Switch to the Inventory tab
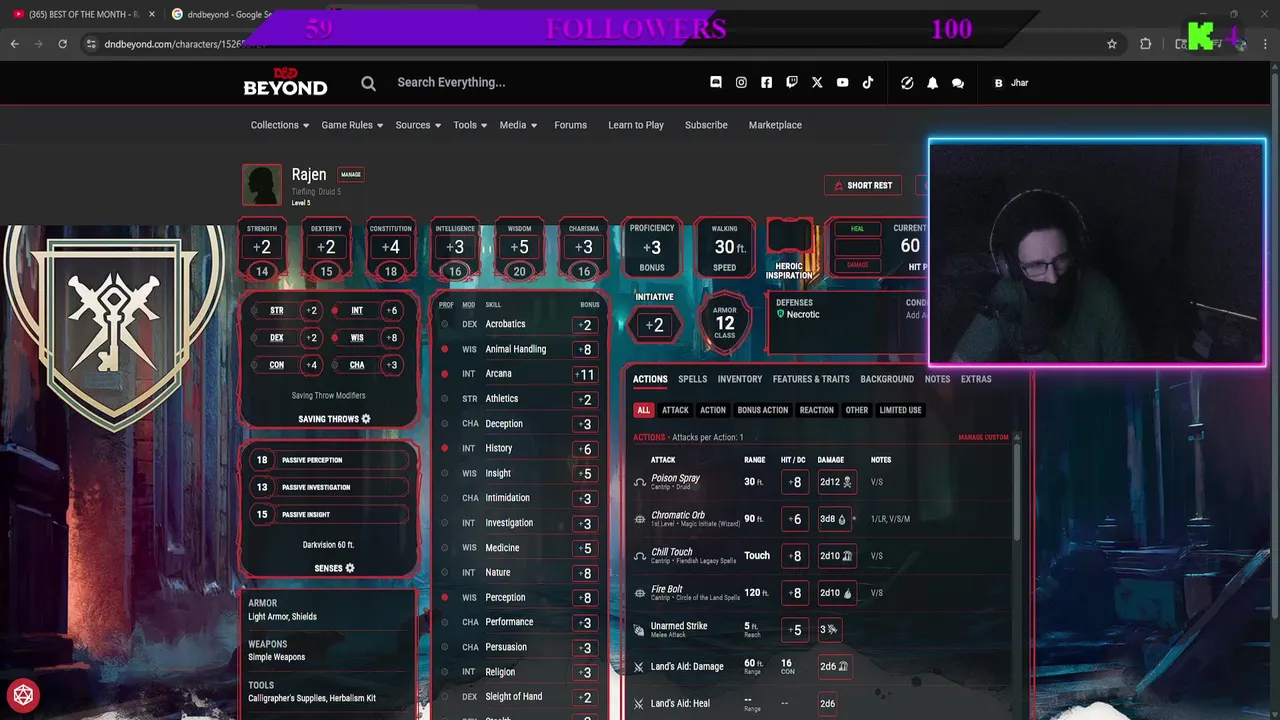The width and height of the screenshot is (1280, 720). [x=740, y=379]
